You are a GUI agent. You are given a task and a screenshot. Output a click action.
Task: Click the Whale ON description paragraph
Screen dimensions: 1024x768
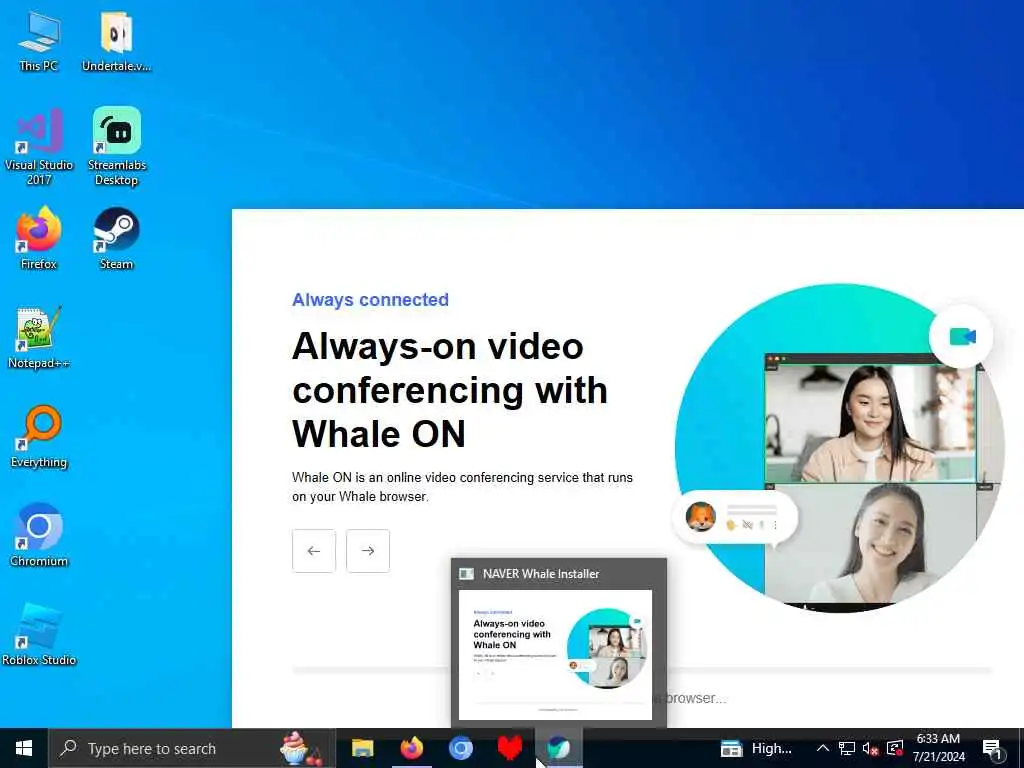click(x=462, y=487)
